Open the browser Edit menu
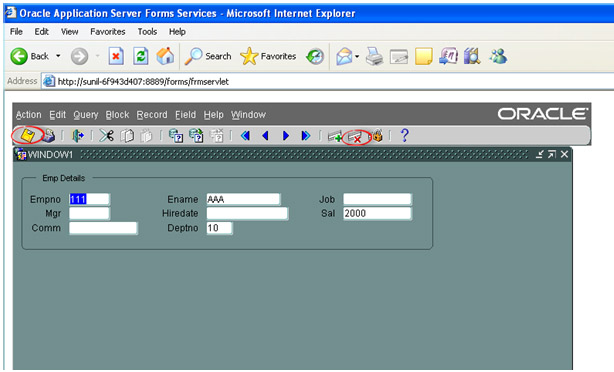Screen dimensions: 614x372 click(41, 32)
